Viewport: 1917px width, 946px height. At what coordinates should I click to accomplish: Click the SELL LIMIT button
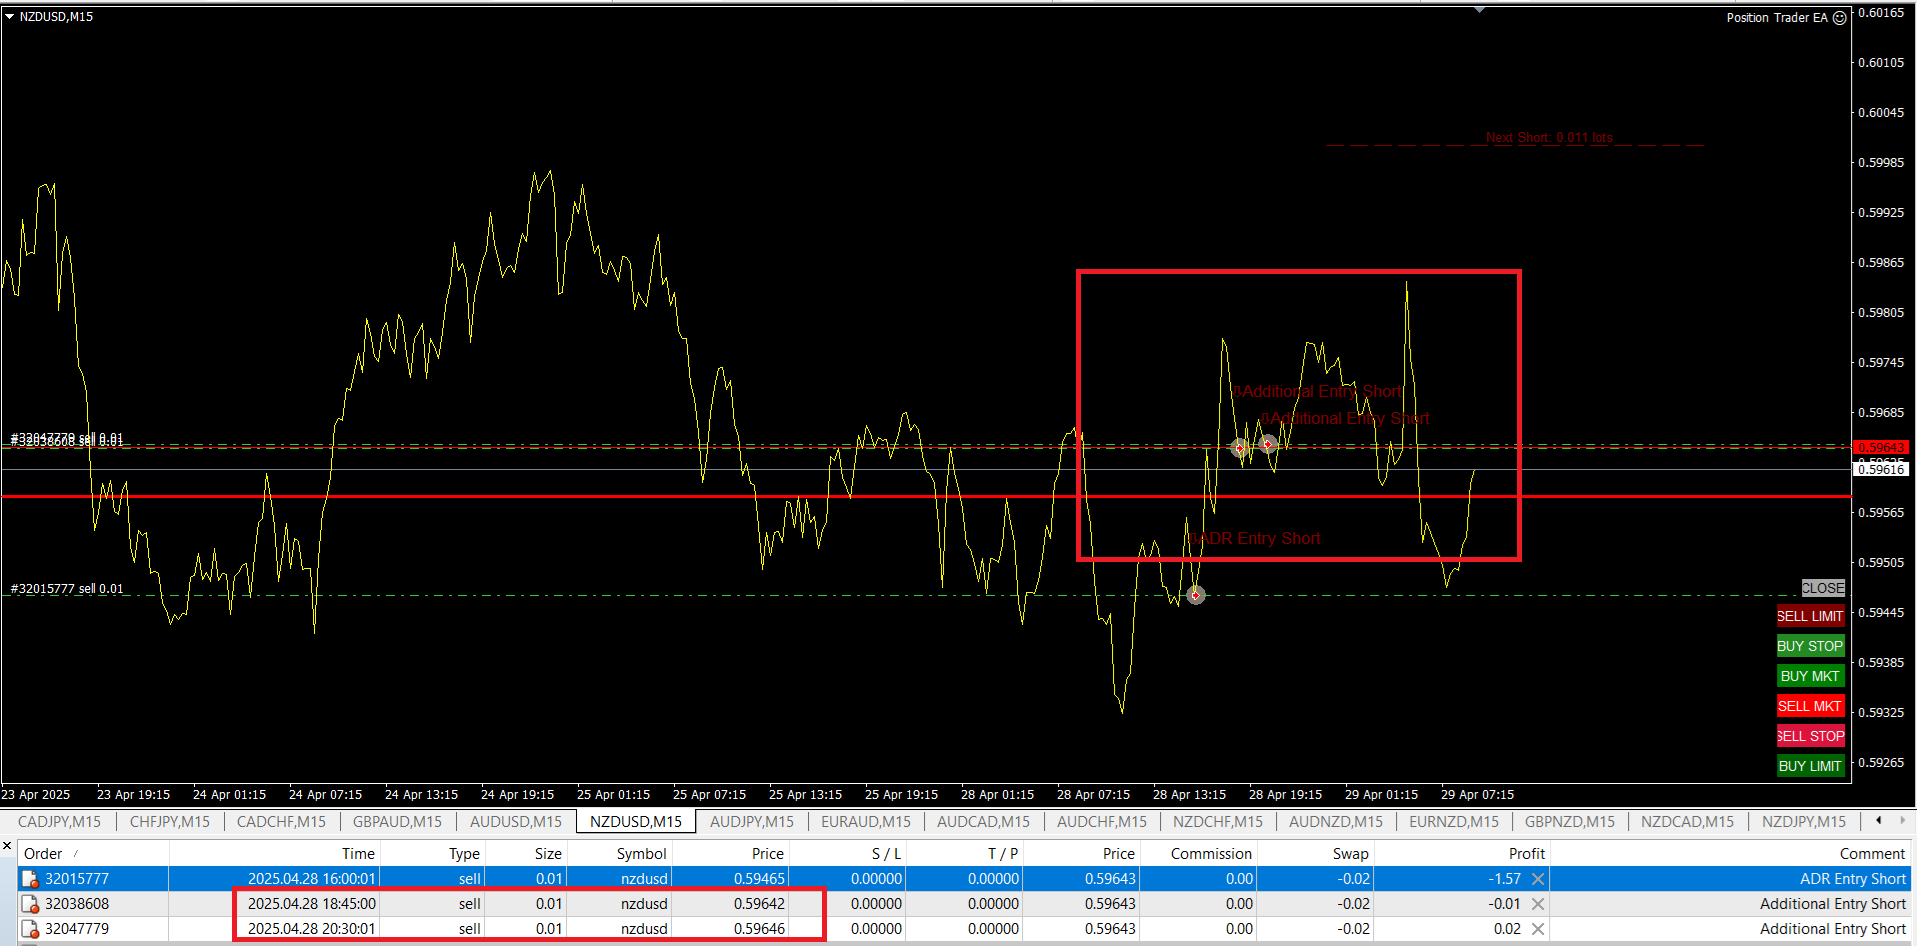1810,616
